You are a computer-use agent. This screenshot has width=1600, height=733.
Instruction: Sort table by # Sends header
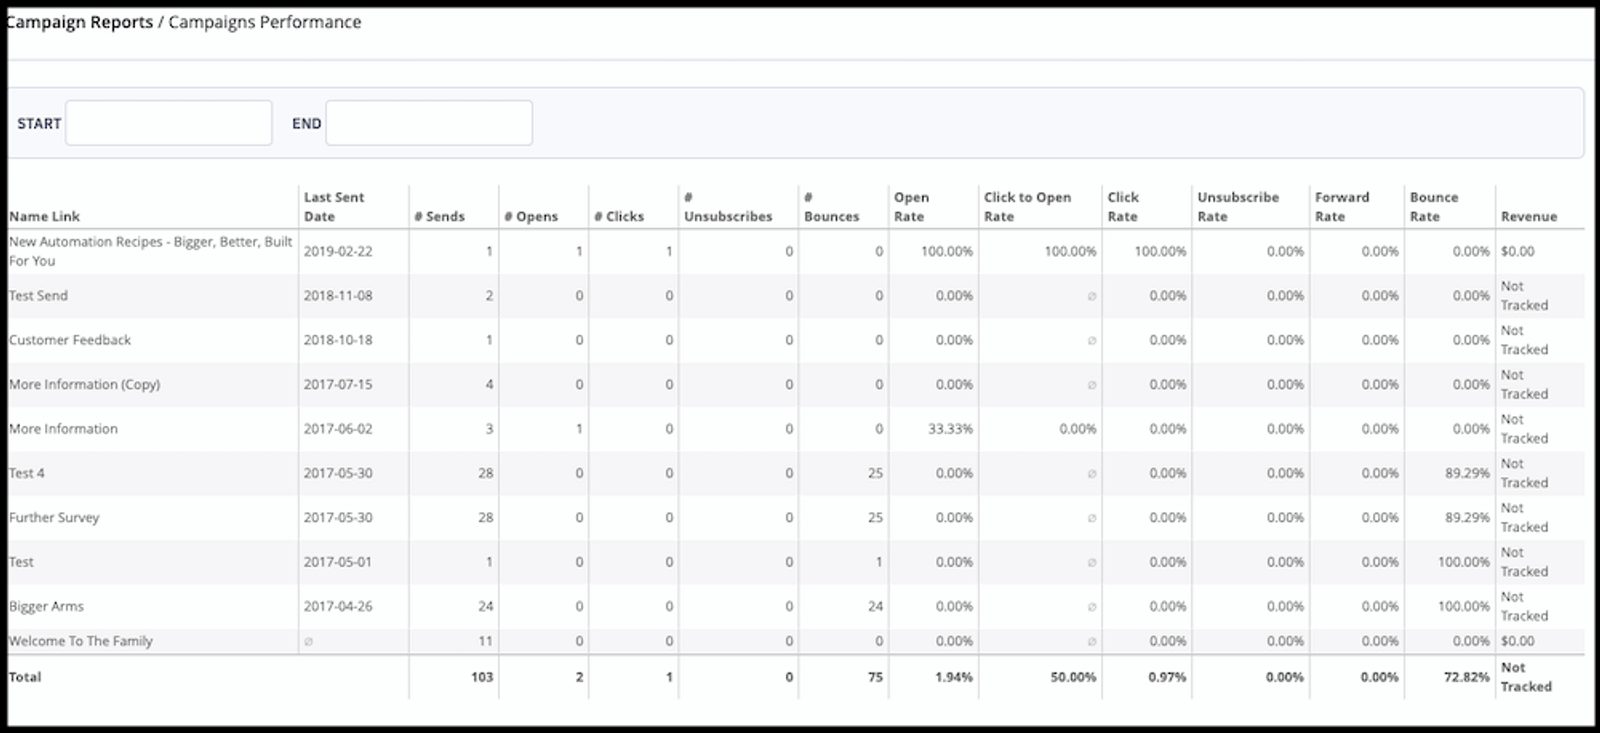click(x=439, y=216)
